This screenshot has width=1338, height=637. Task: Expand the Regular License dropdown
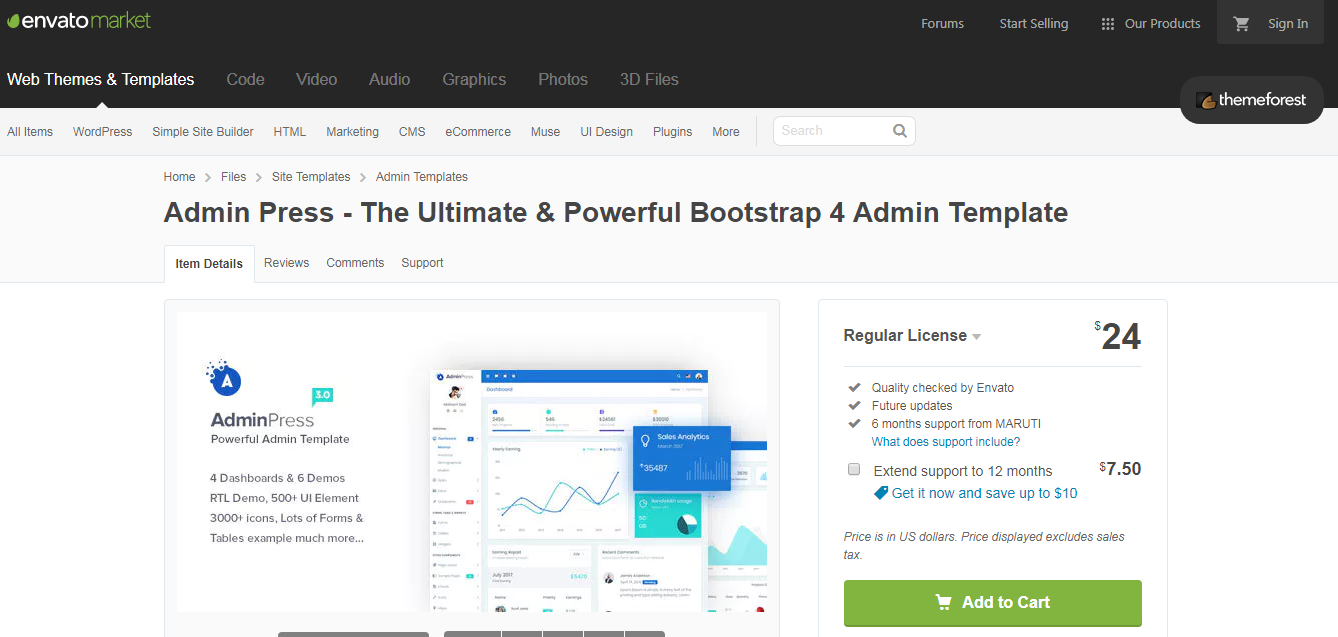(x=912, y=336)
